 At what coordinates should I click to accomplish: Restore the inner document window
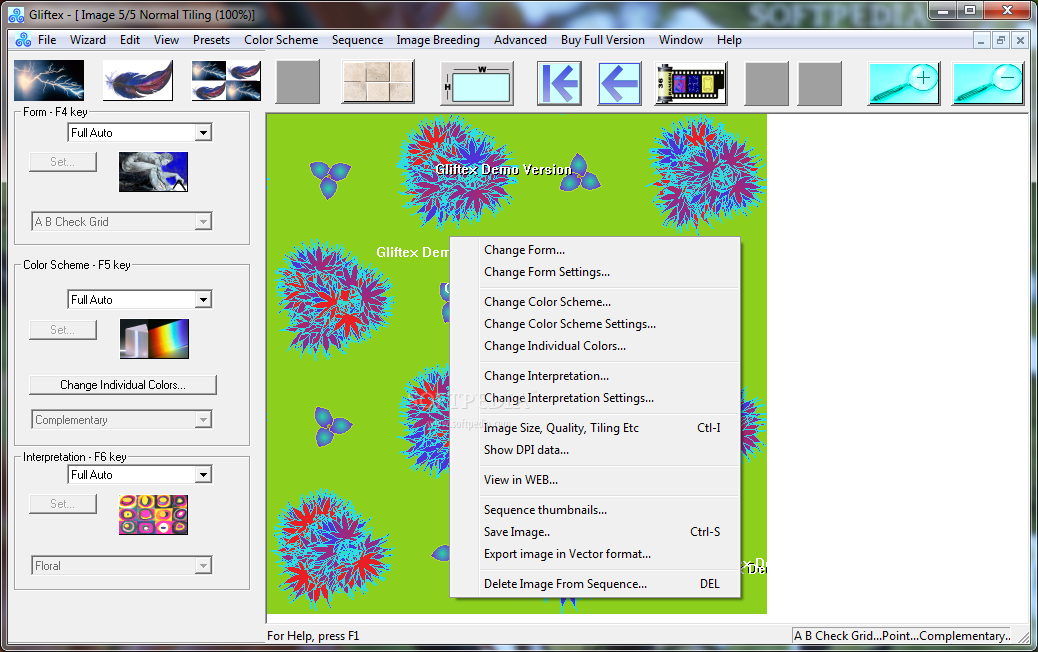(1001, 40)
